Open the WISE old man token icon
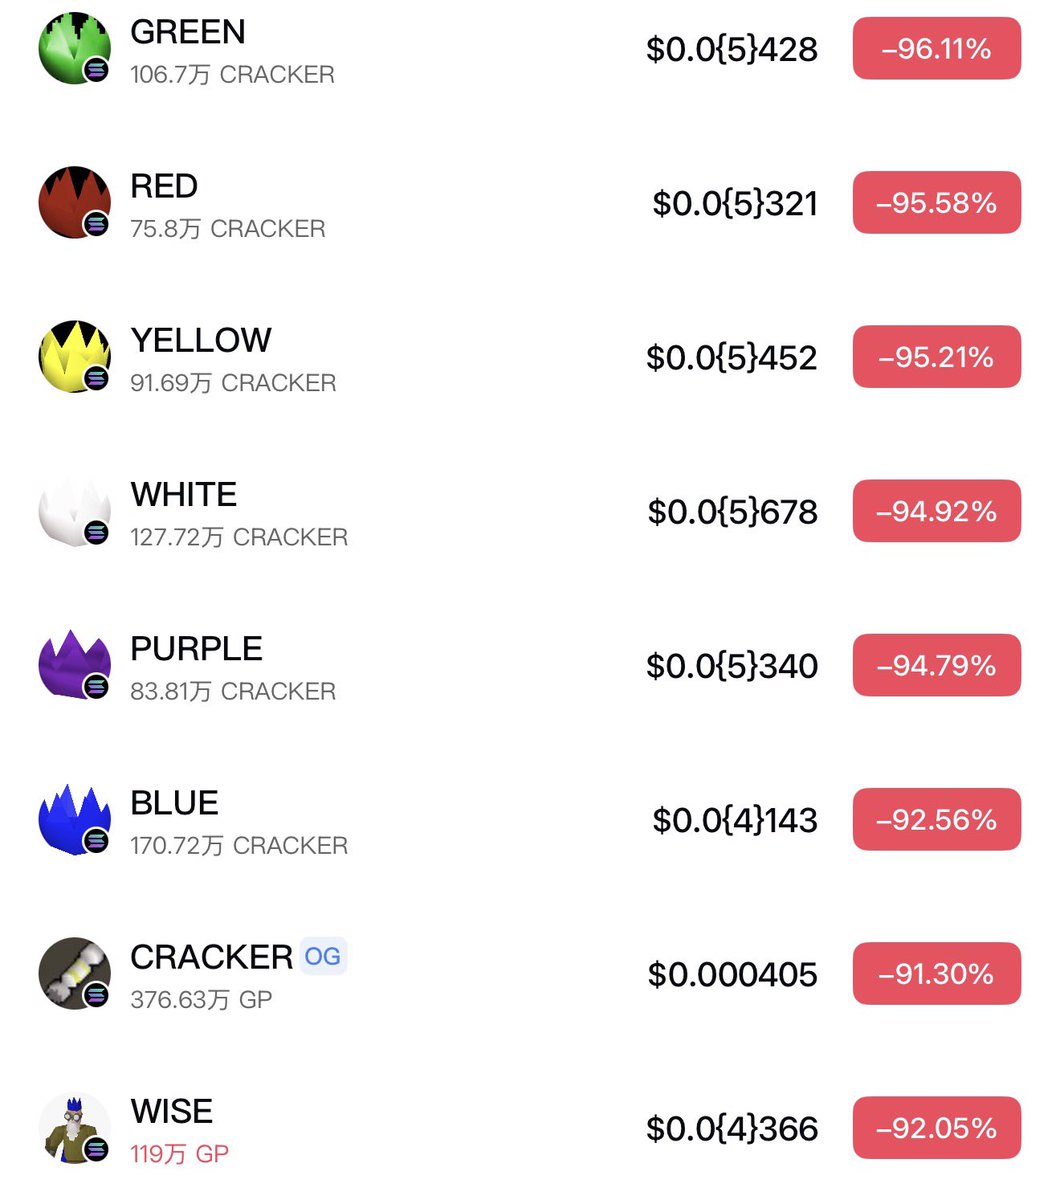 [x=75, y=1128]
